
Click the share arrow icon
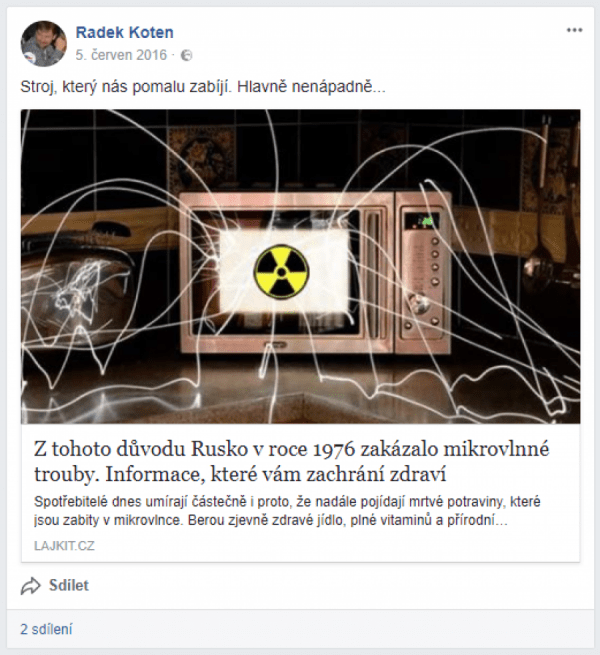[x=31, y=586]
